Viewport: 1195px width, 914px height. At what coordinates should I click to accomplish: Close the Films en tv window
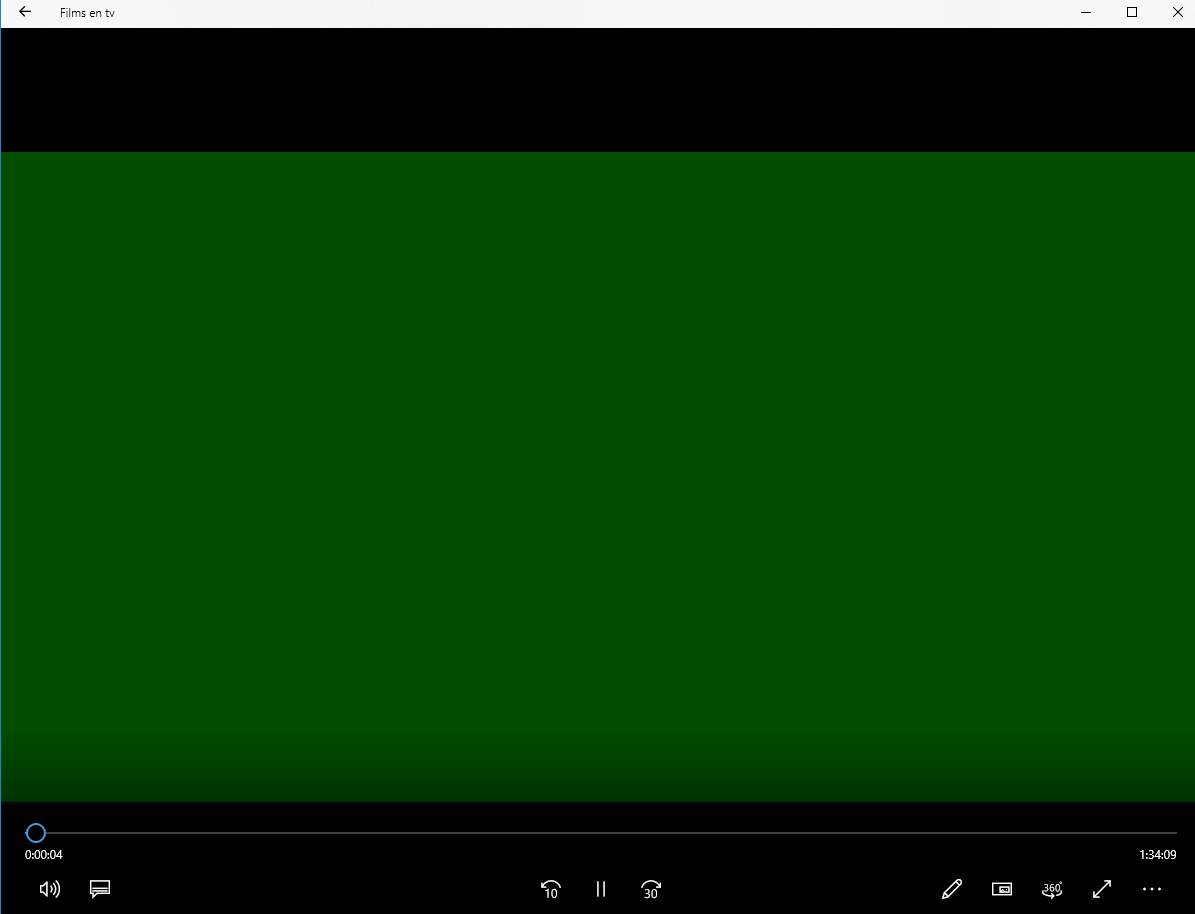(x=1177, y=12)
